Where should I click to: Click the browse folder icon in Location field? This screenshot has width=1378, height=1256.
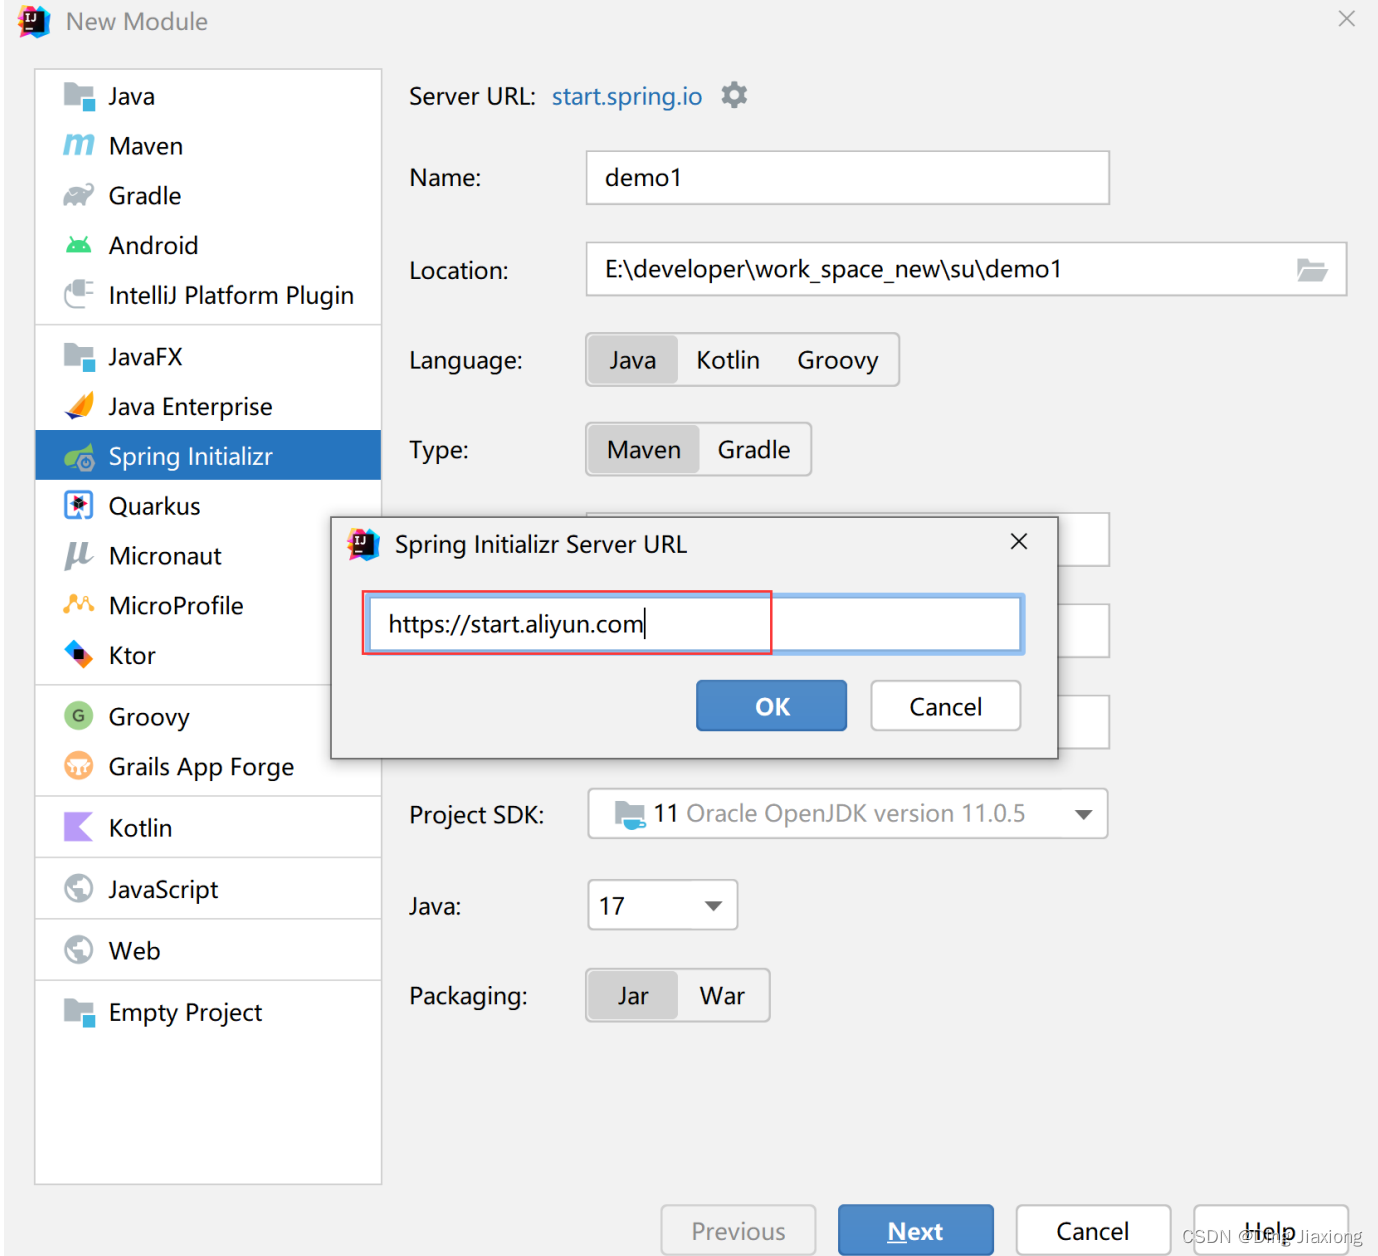1311,269
